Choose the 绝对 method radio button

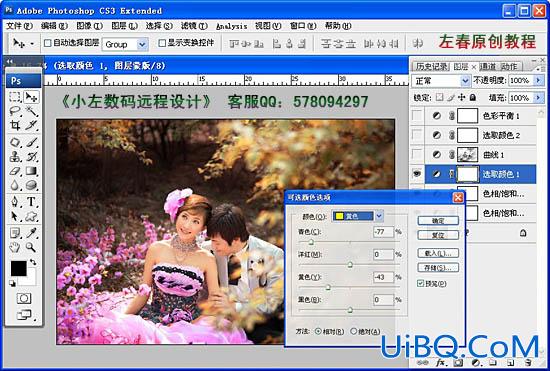click(353, 331)
